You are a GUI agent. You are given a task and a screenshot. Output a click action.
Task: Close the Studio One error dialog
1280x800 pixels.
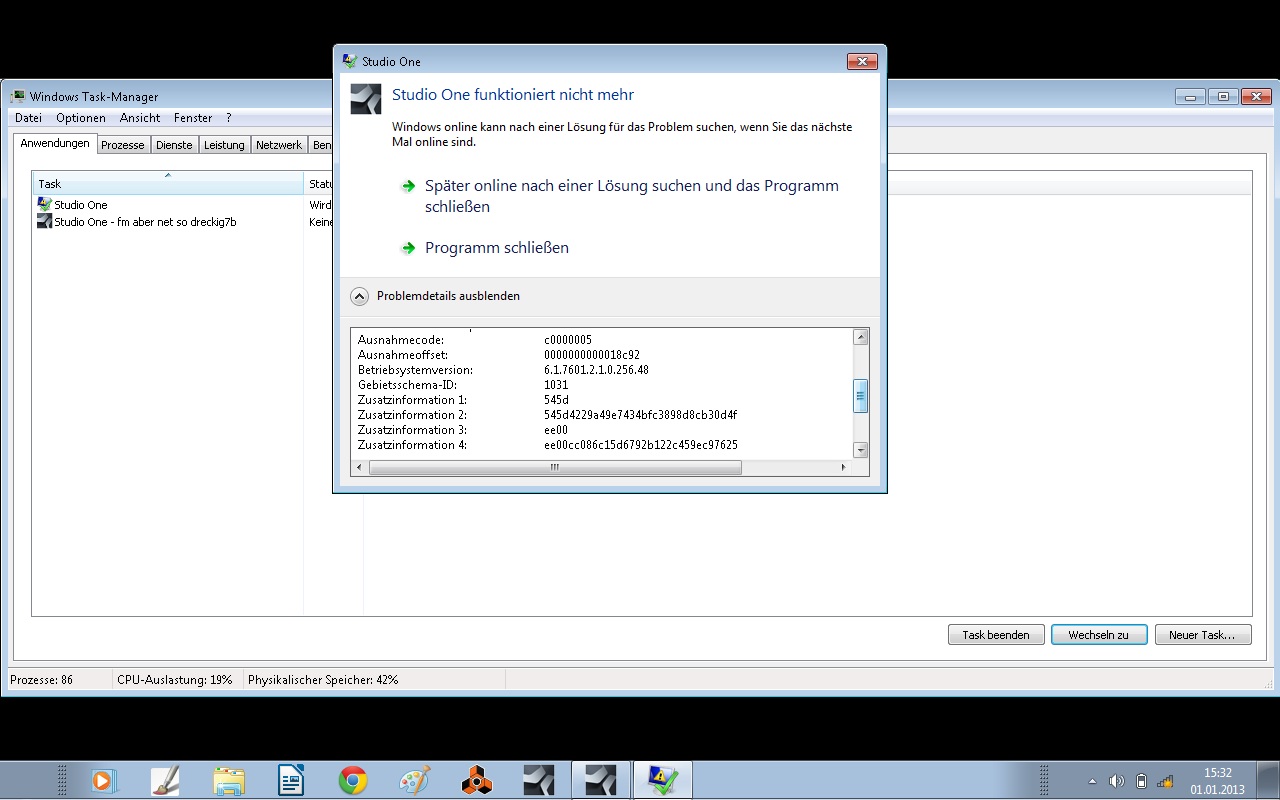click(862, 61)
